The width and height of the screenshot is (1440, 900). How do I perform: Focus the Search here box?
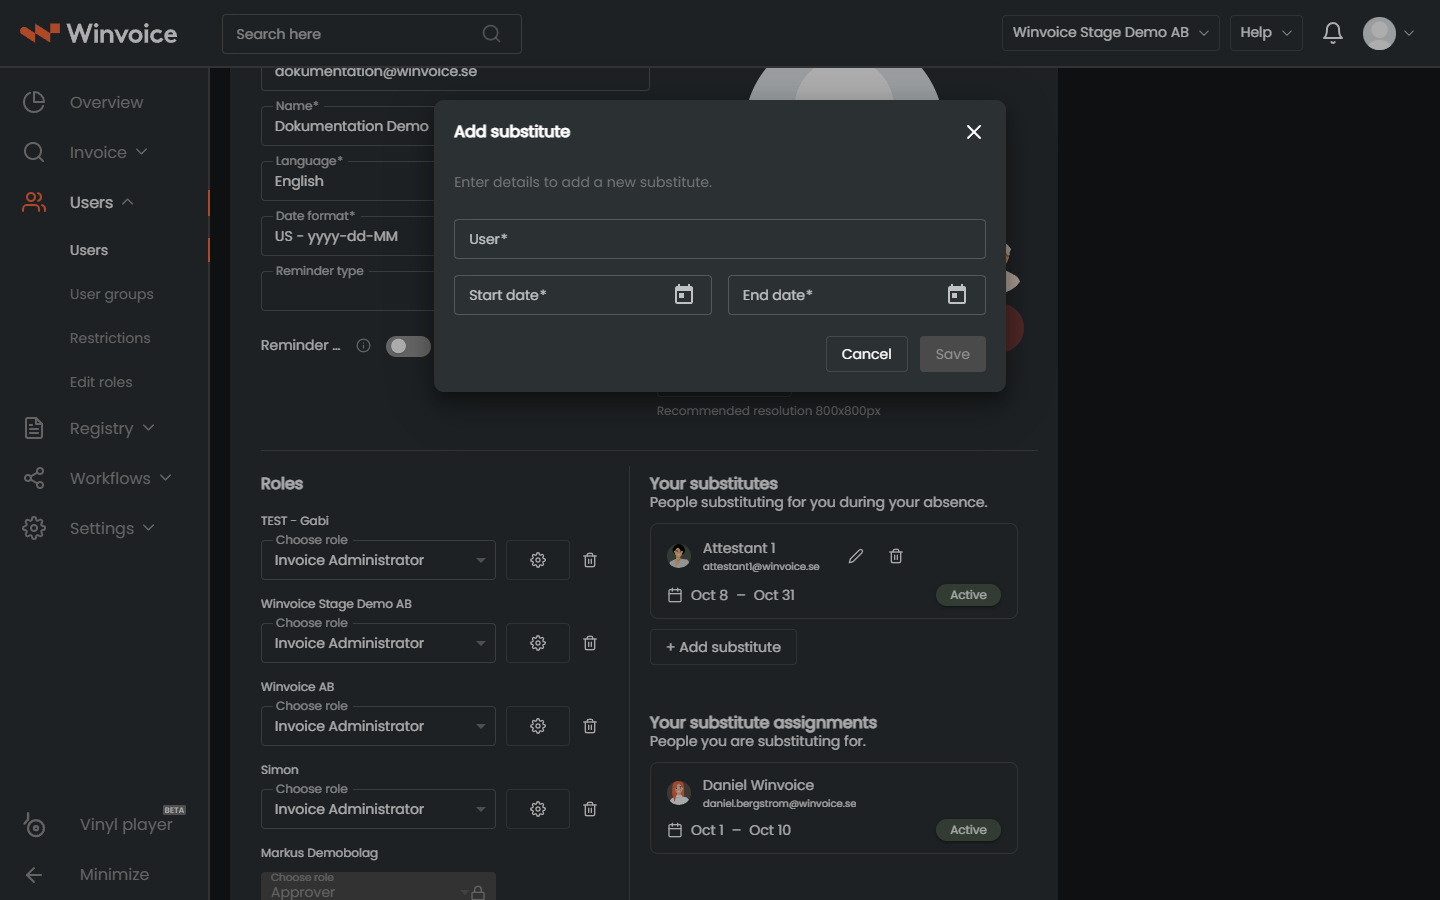tap(372, 34)
